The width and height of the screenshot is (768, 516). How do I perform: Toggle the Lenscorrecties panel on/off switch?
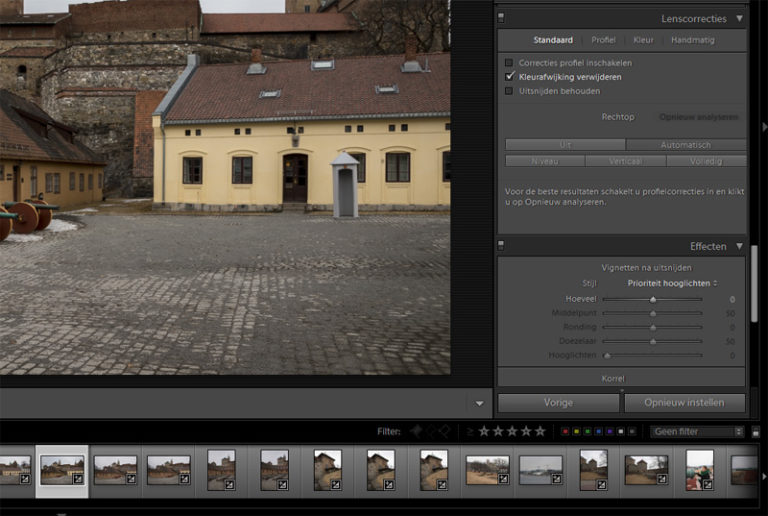pyautogui.click(x=501, y=18)
